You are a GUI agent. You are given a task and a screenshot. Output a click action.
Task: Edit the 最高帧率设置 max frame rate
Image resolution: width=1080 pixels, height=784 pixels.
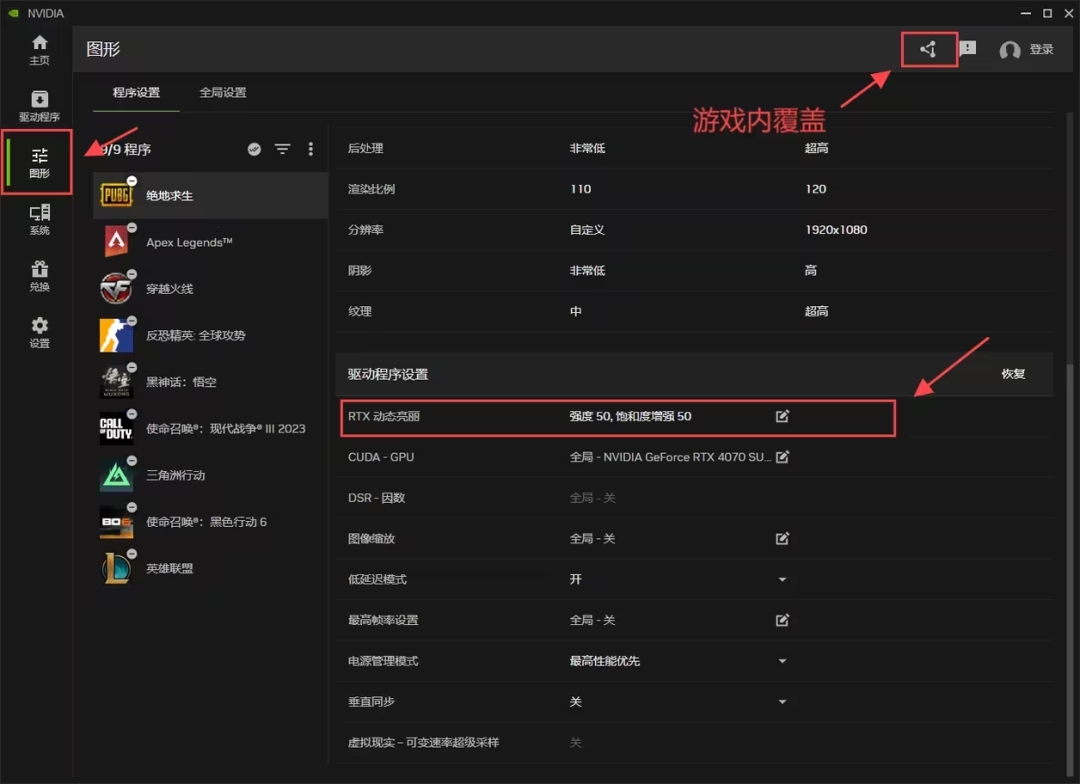click(782, 620)
